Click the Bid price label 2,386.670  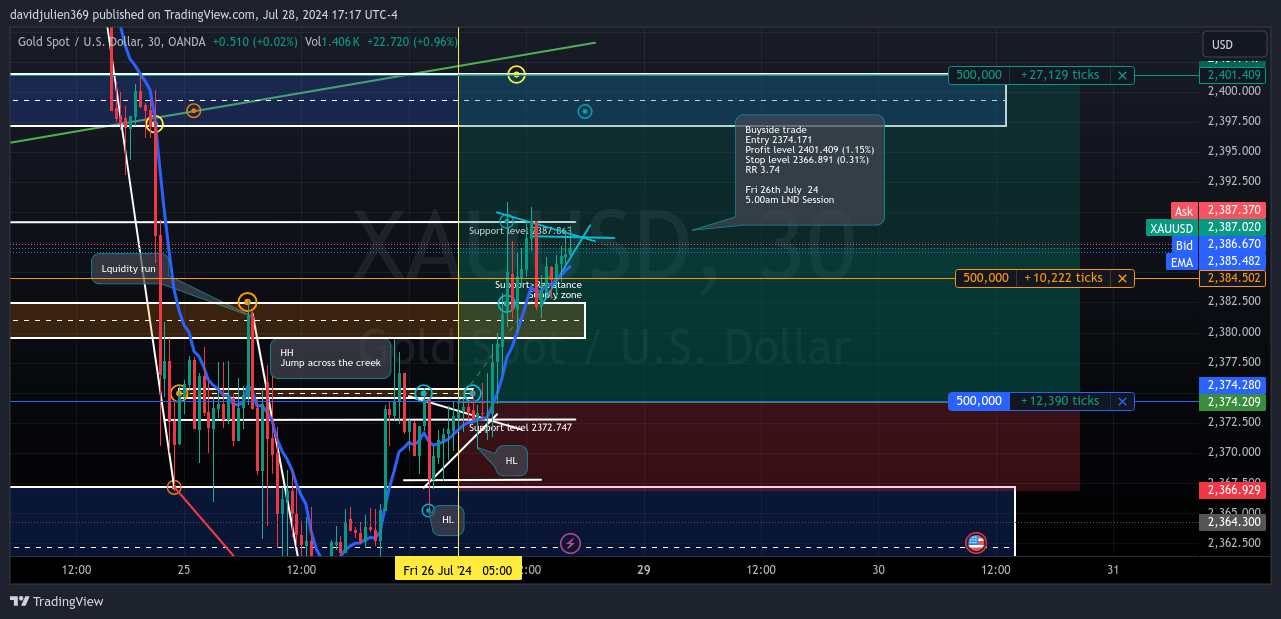[1218, 245]
